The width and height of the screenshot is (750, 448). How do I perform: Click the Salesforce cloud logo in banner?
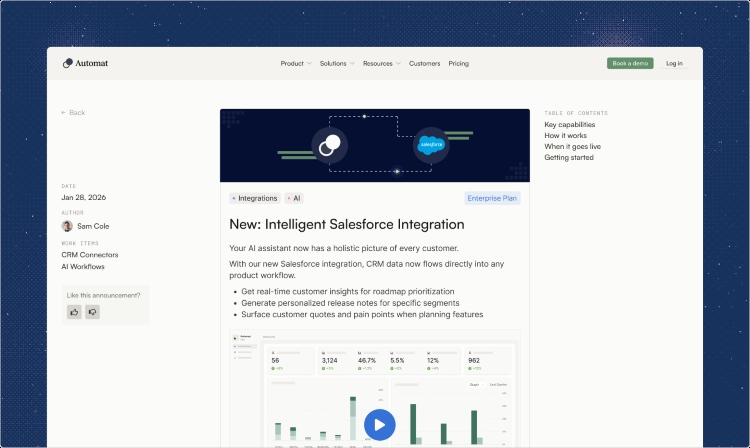coord(431,145)
